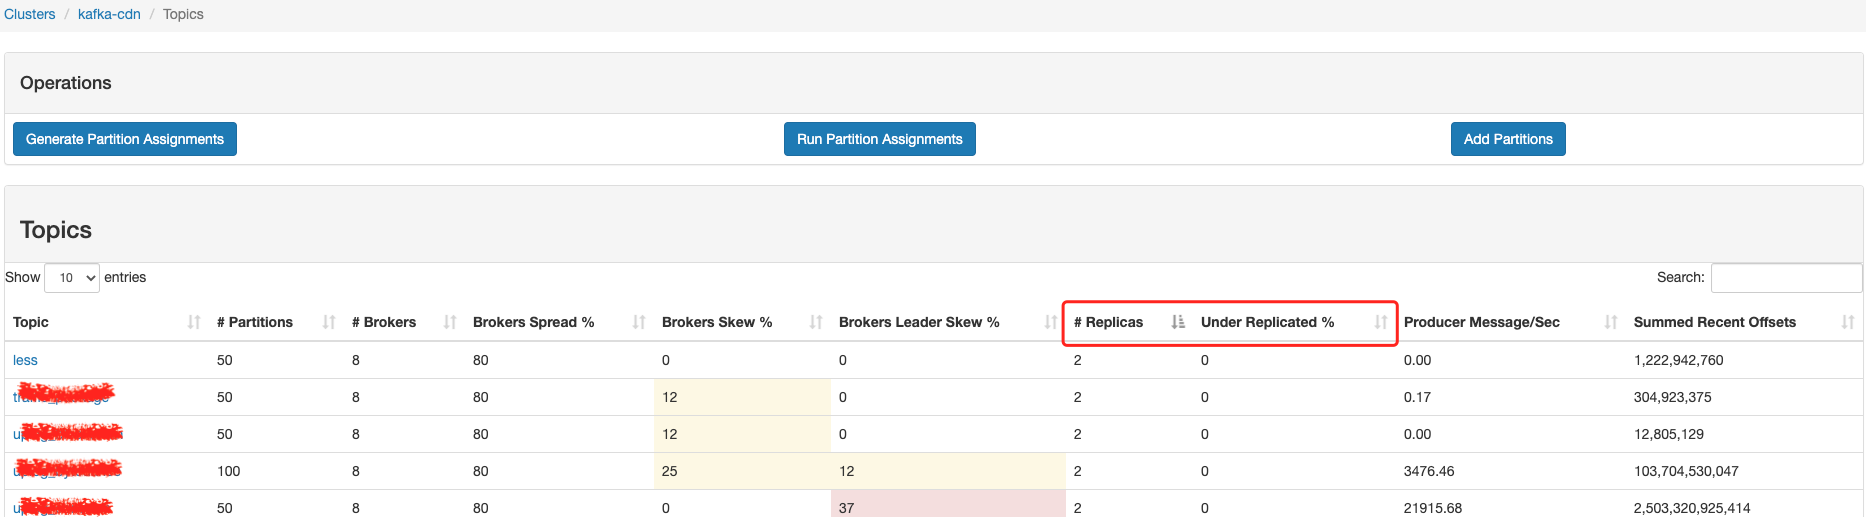Screen dimensions: 1866x517
Task: Click the Under Replicated % header text
Action: click(1267, 322)
